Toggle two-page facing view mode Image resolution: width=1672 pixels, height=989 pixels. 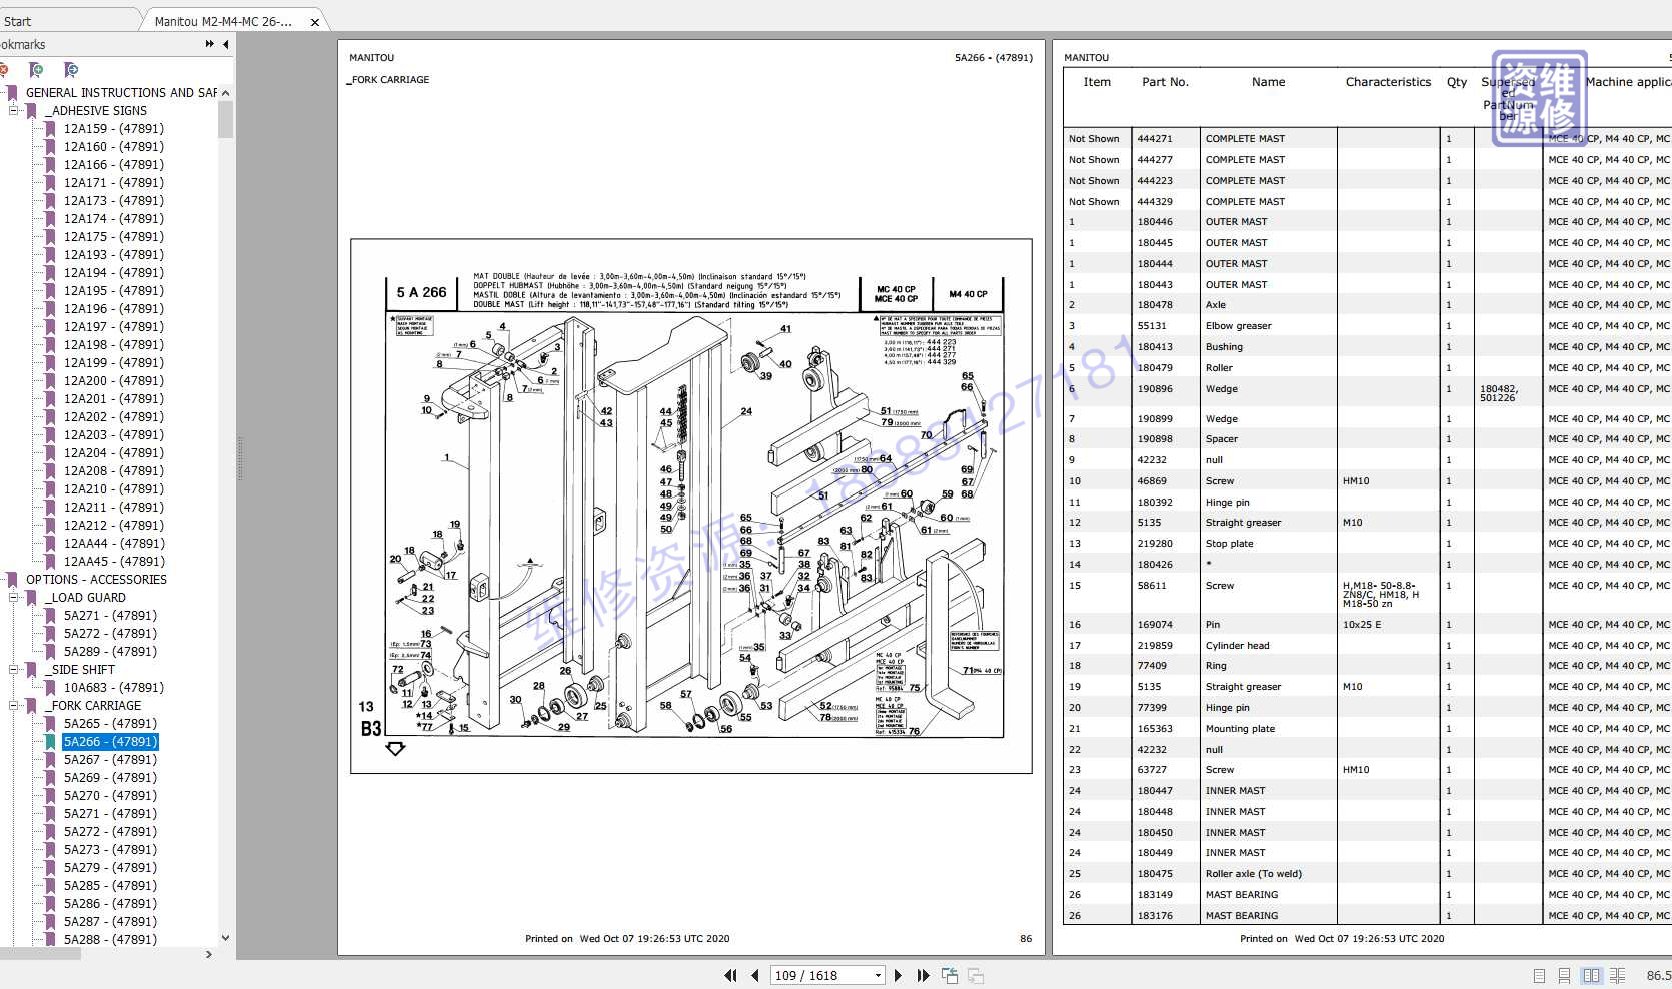point(1591,975)
